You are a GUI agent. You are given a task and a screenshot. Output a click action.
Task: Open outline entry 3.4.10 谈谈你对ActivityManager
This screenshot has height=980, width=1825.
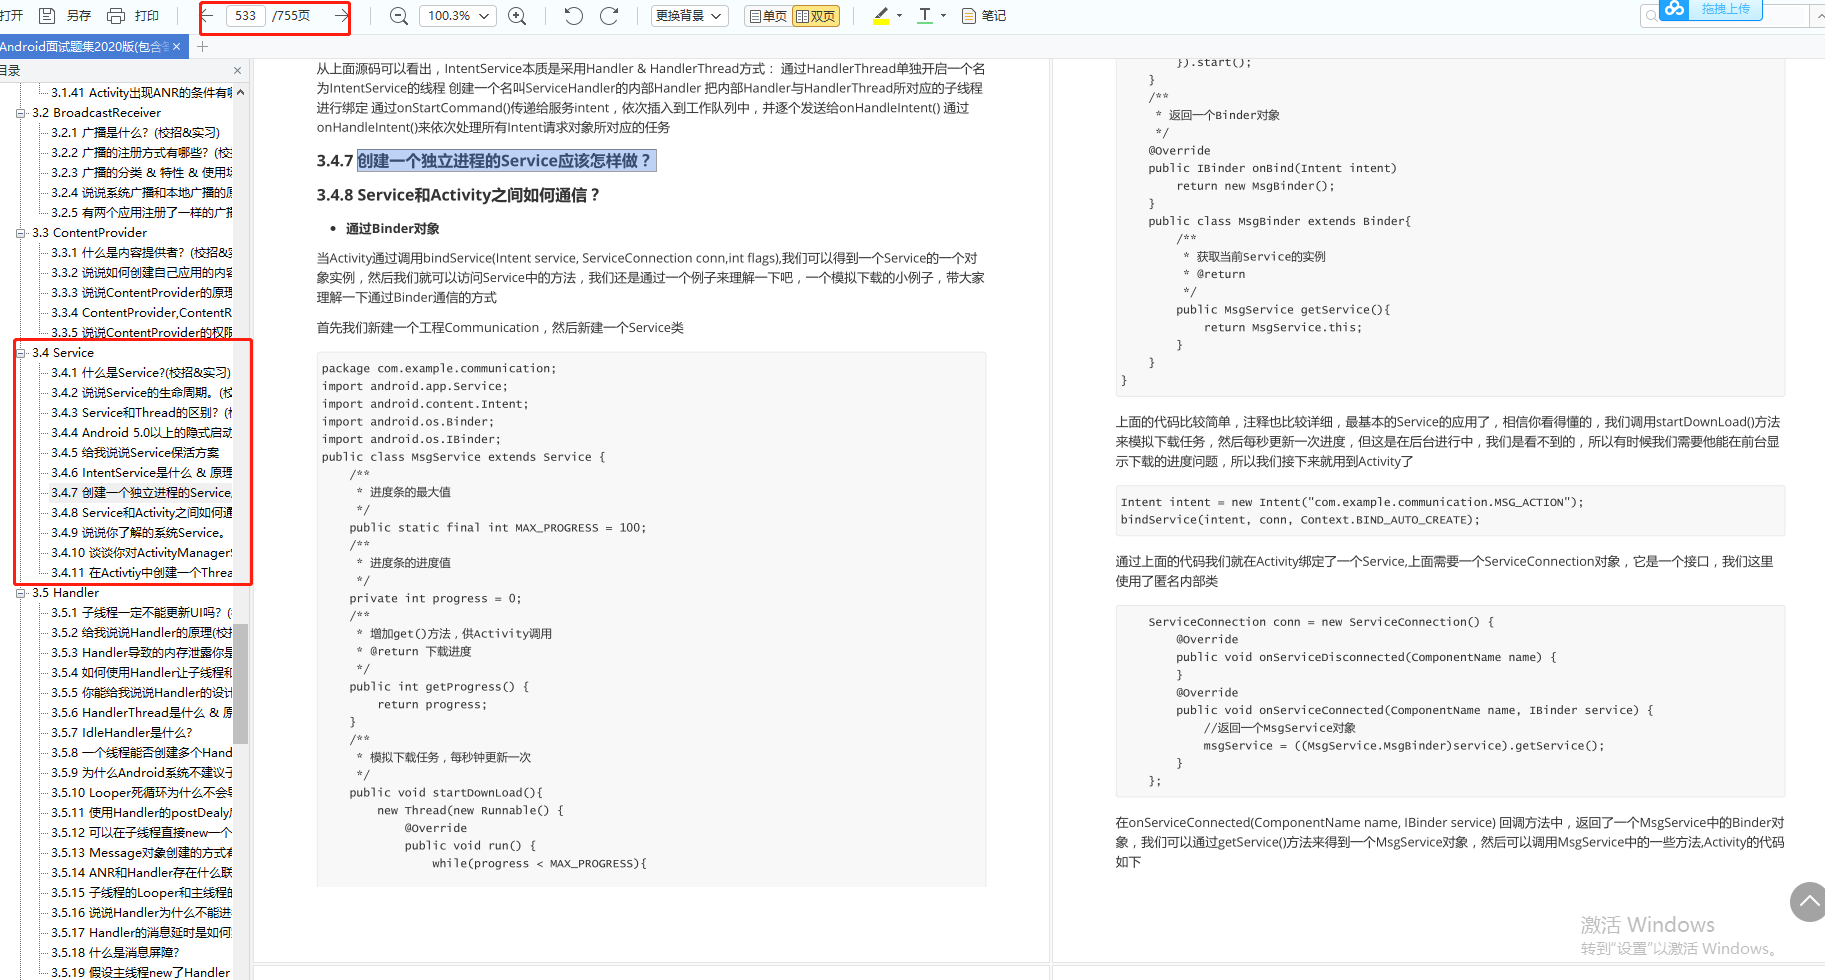141,553
